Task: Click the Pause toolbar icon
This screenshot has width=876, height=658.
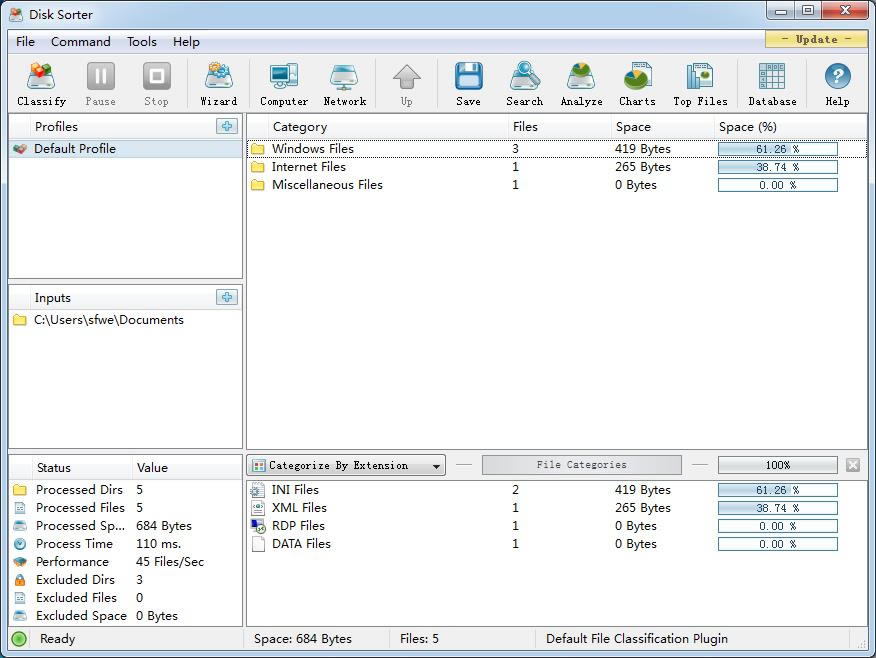Action: [101, 84]
